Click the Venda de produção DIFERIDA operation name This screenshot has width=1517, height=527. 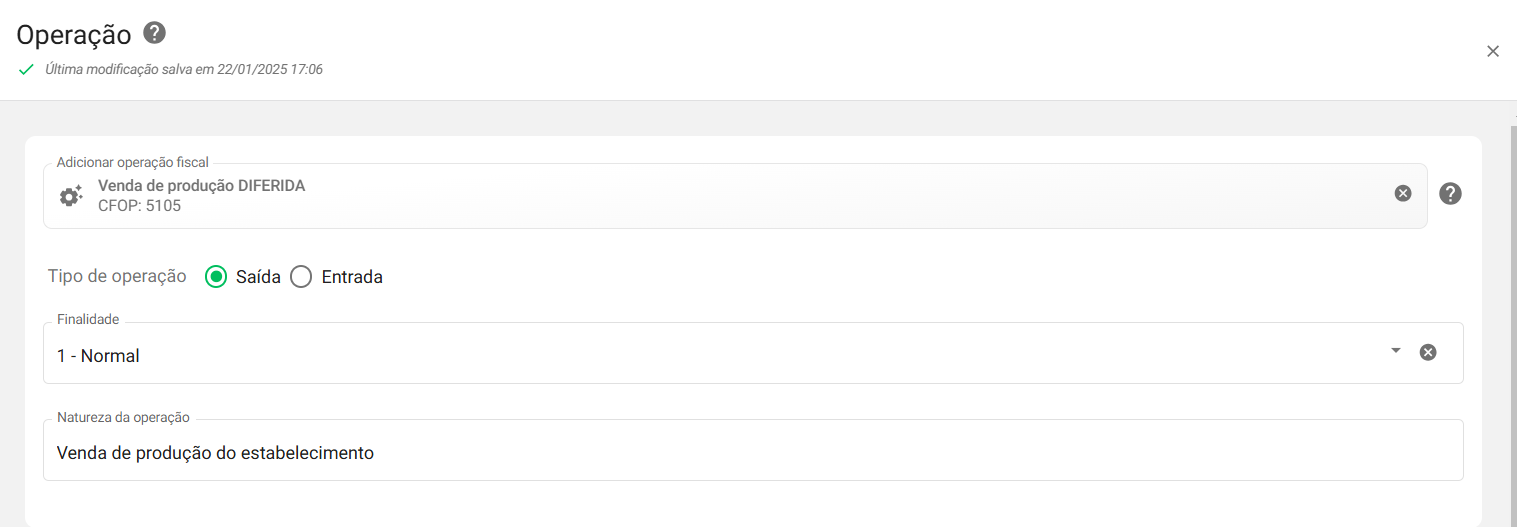pos(201,186)
